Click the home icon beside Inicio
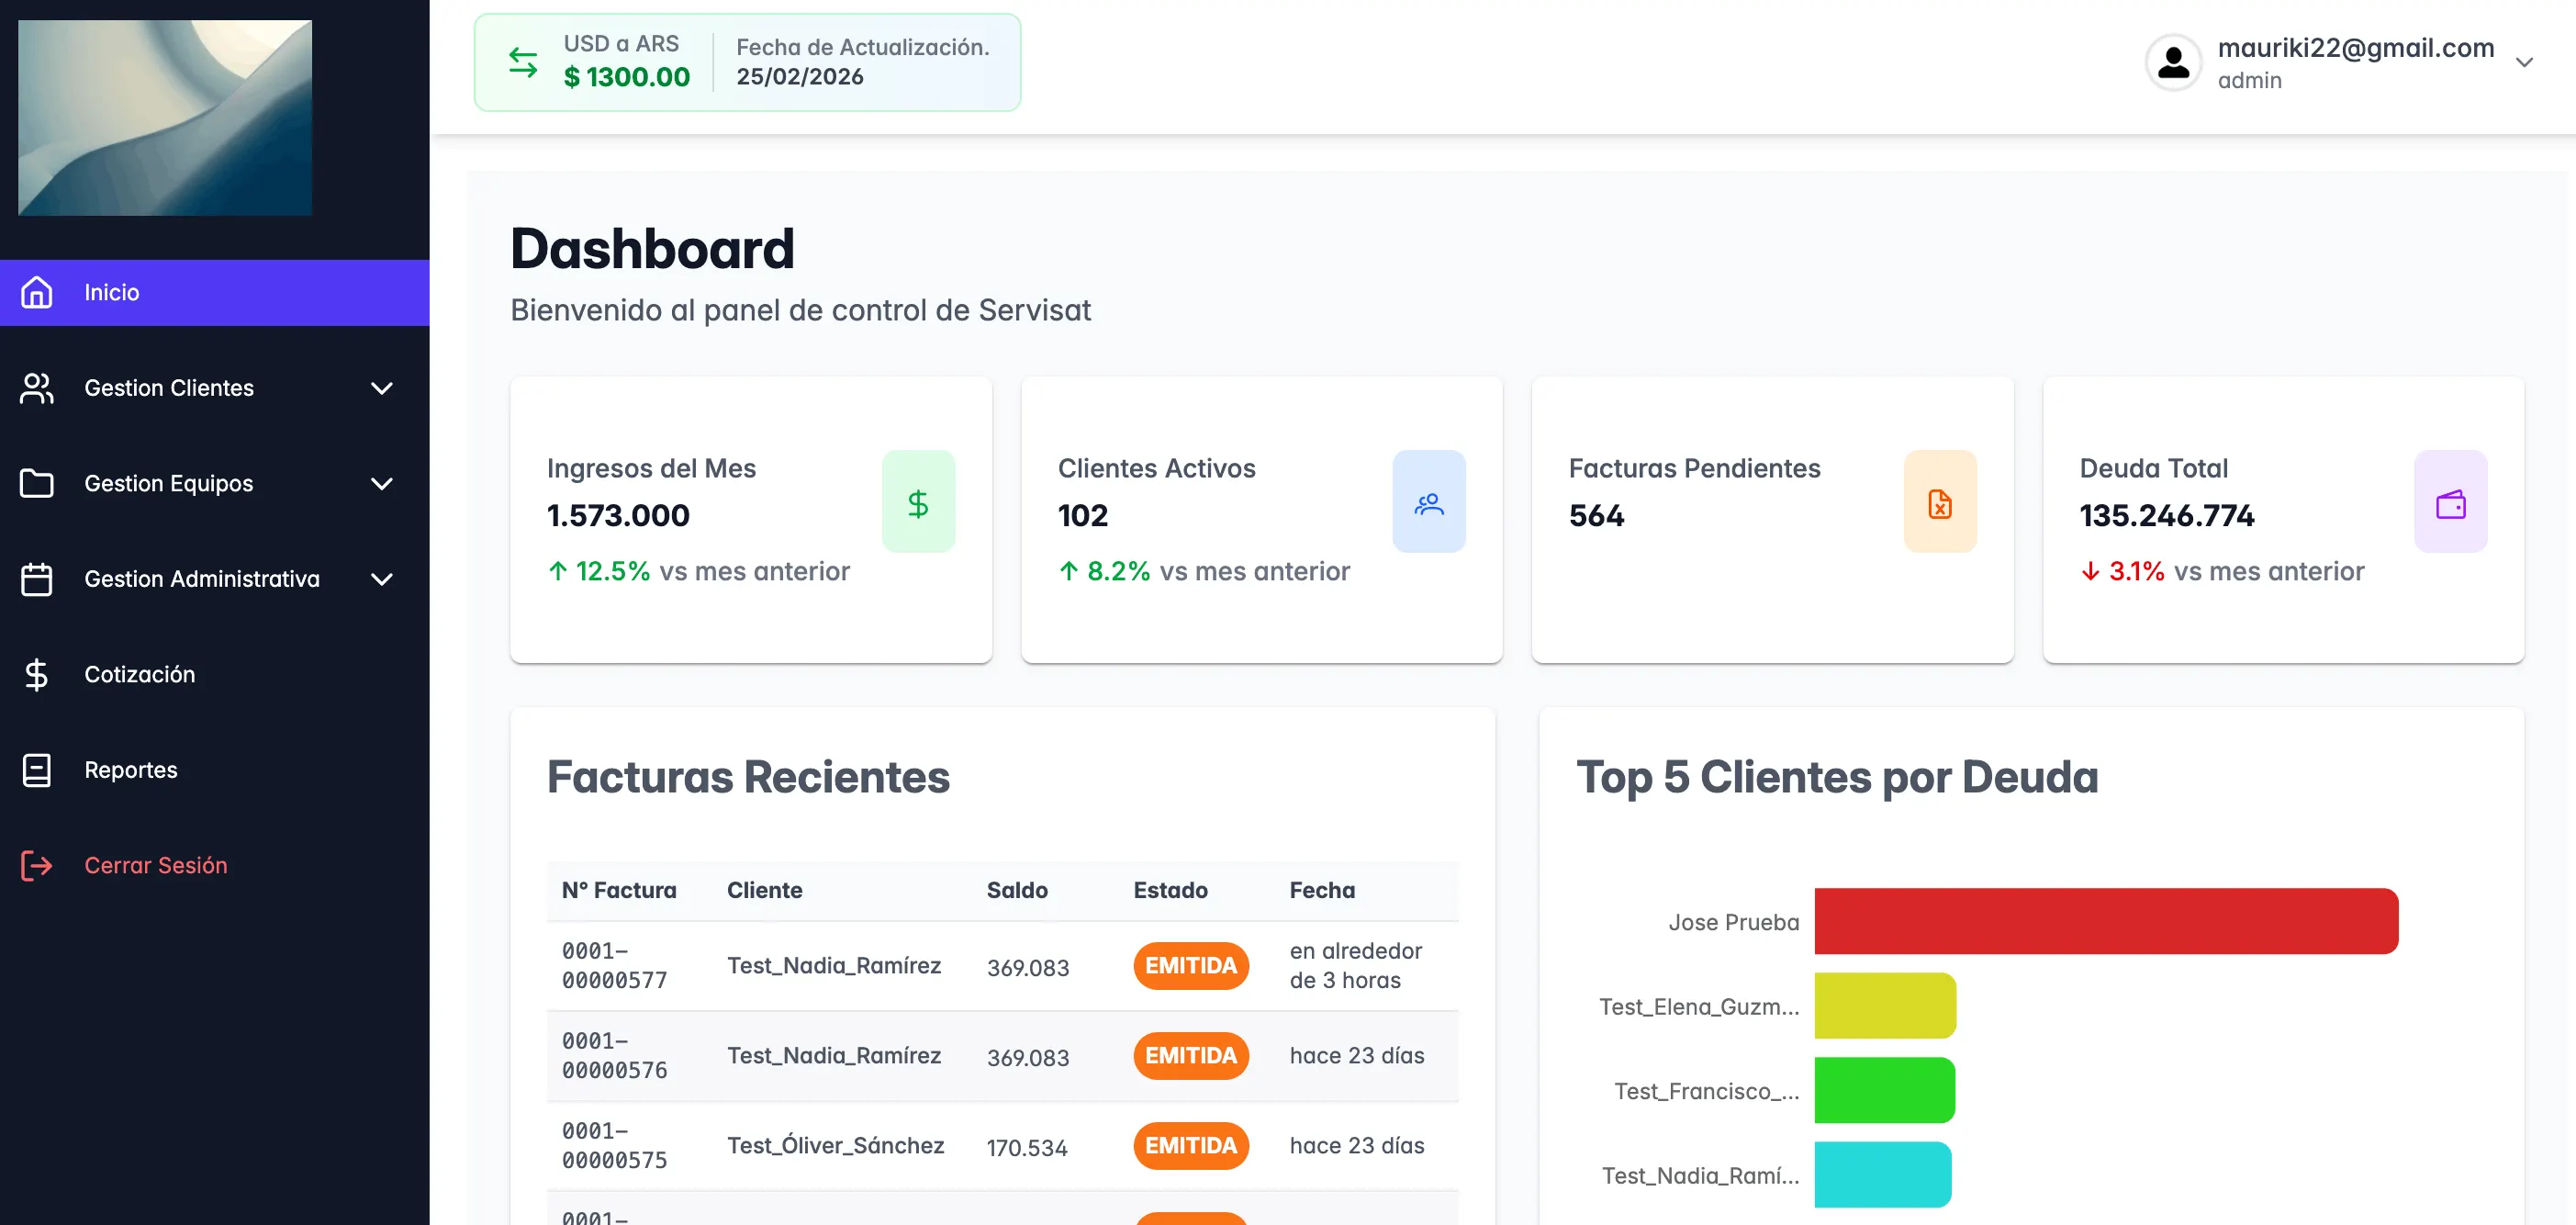This screenshot has height=1225, width=2576. coord(37,292)
